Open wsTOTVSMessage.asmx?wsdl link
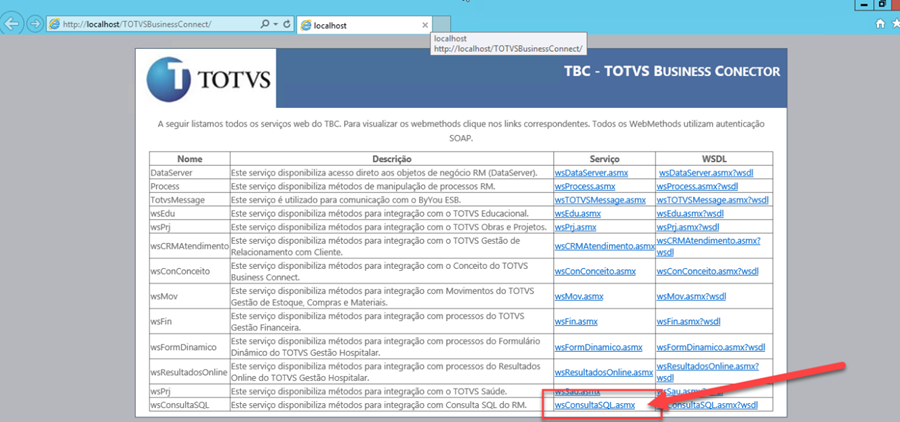 (x=713, y=200)
